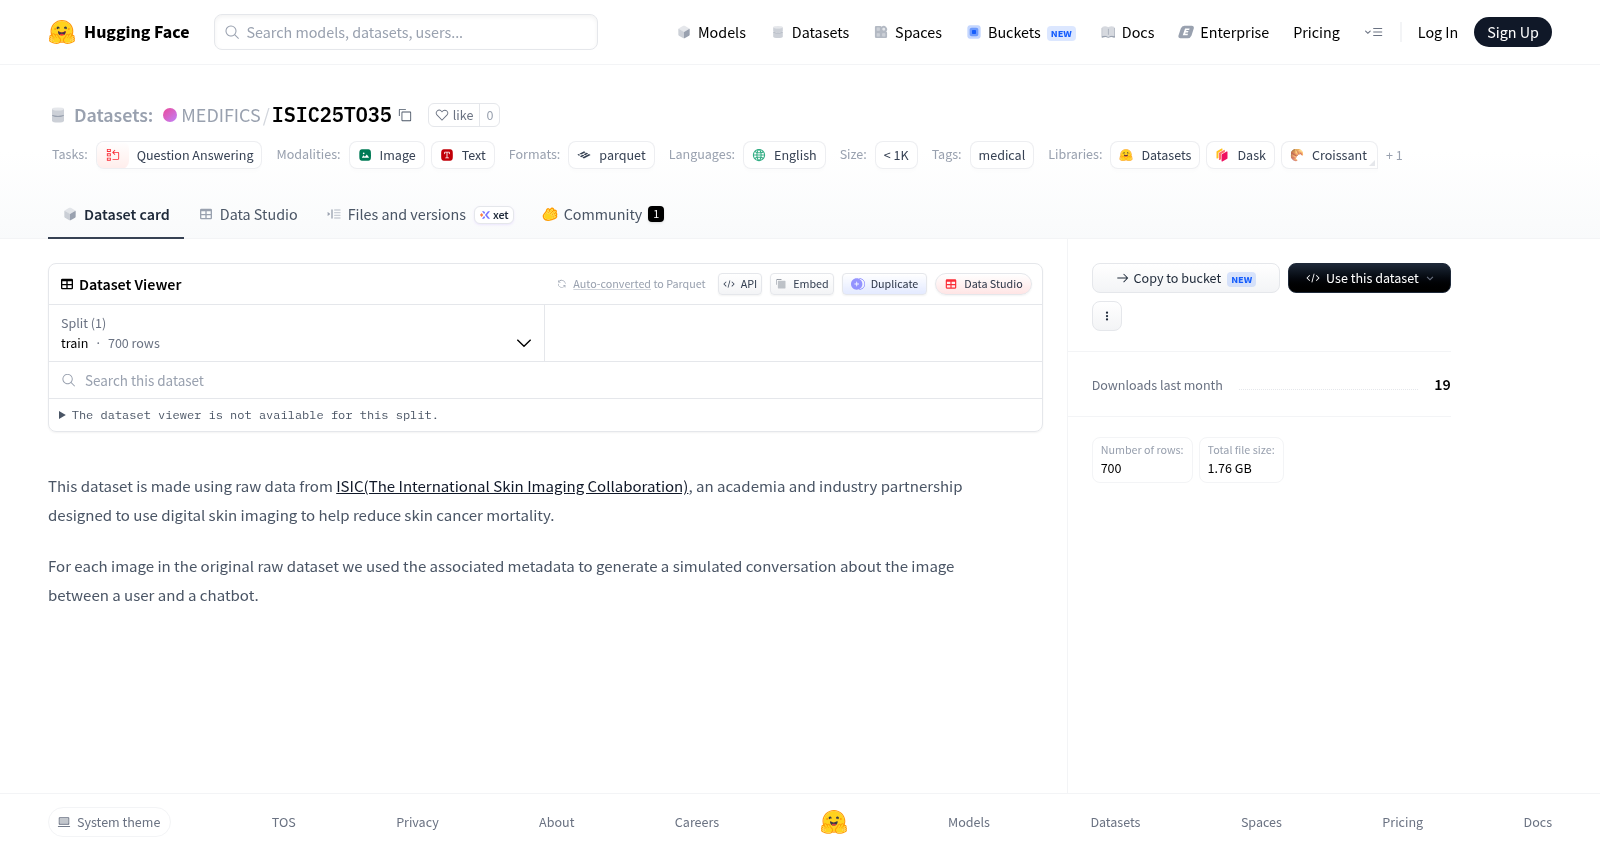Click the Datasets library tag

coord(1155,155)
